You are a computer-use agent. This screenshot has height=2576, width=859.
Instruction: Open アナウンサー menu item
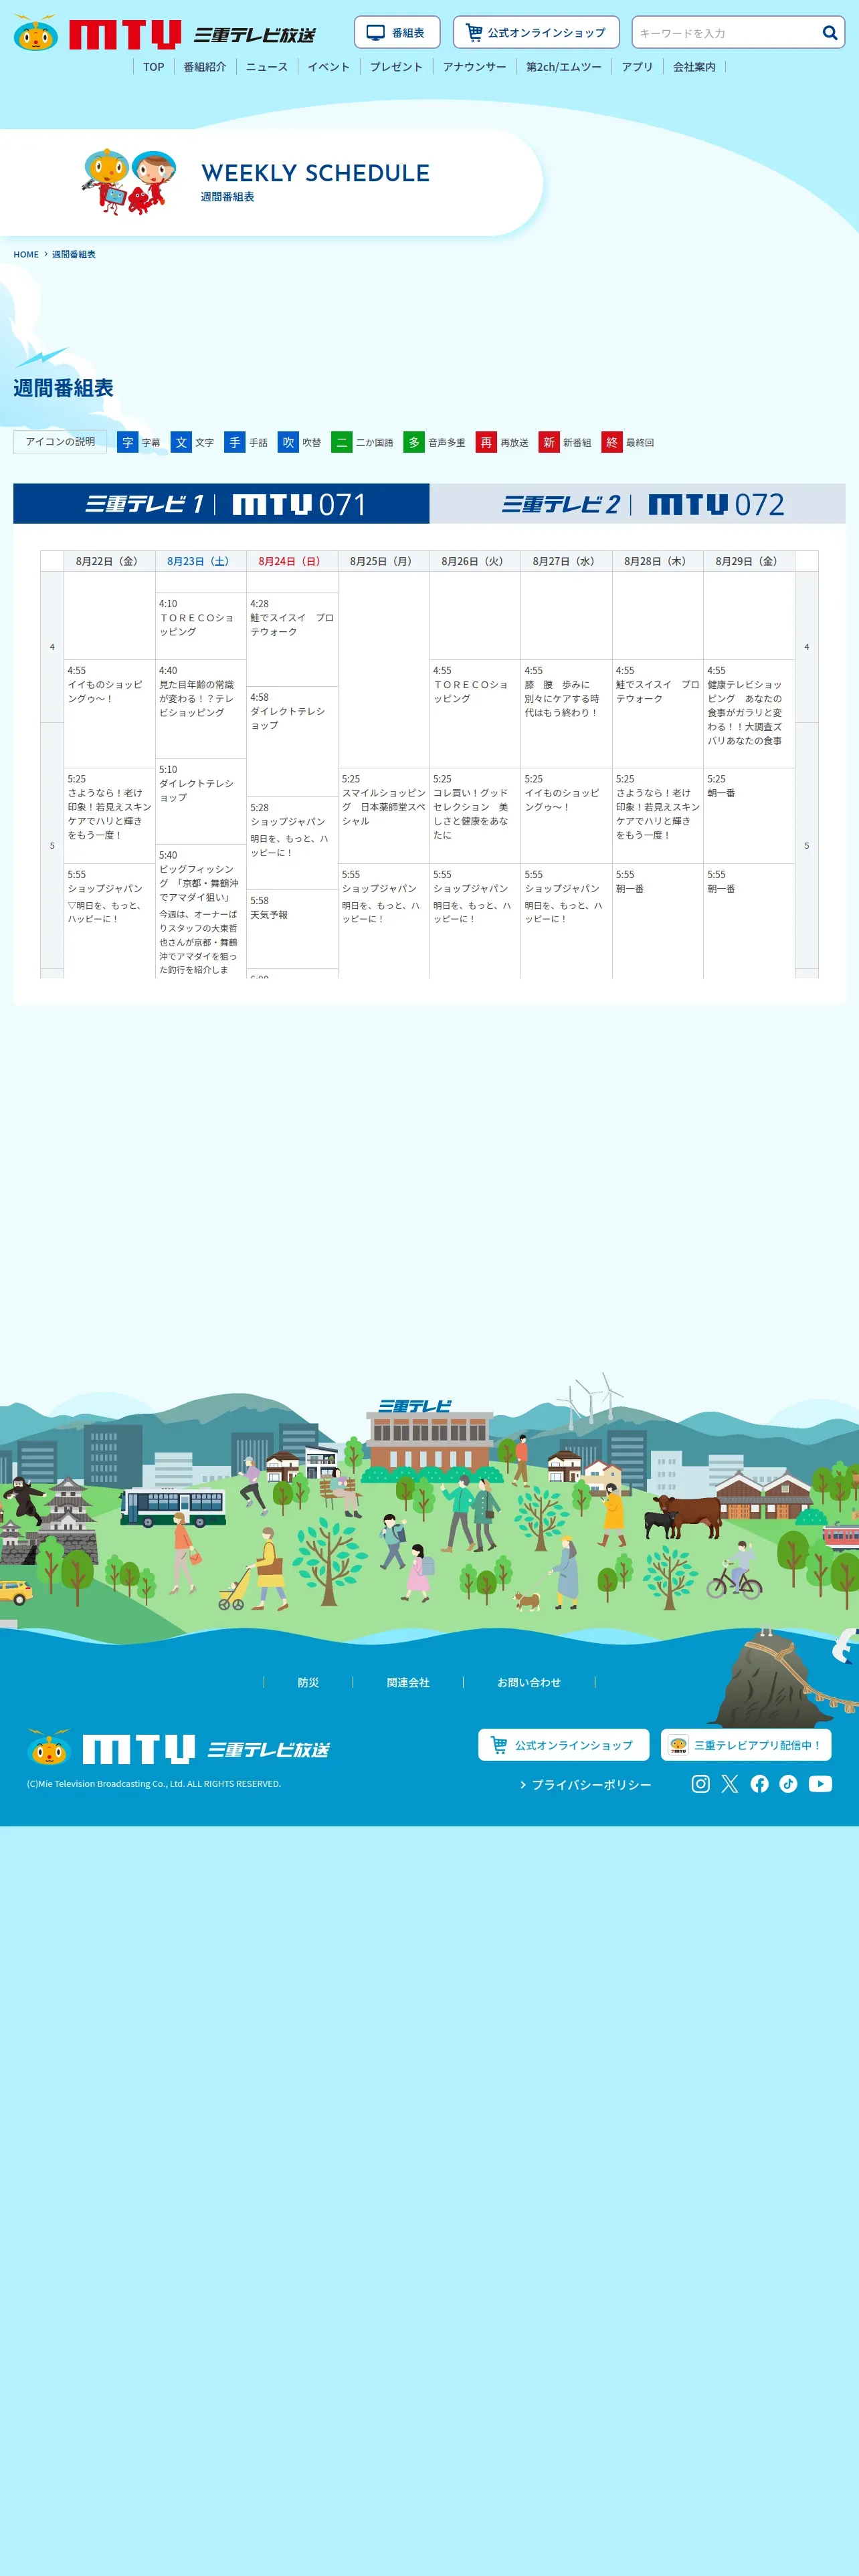[475, 67]
